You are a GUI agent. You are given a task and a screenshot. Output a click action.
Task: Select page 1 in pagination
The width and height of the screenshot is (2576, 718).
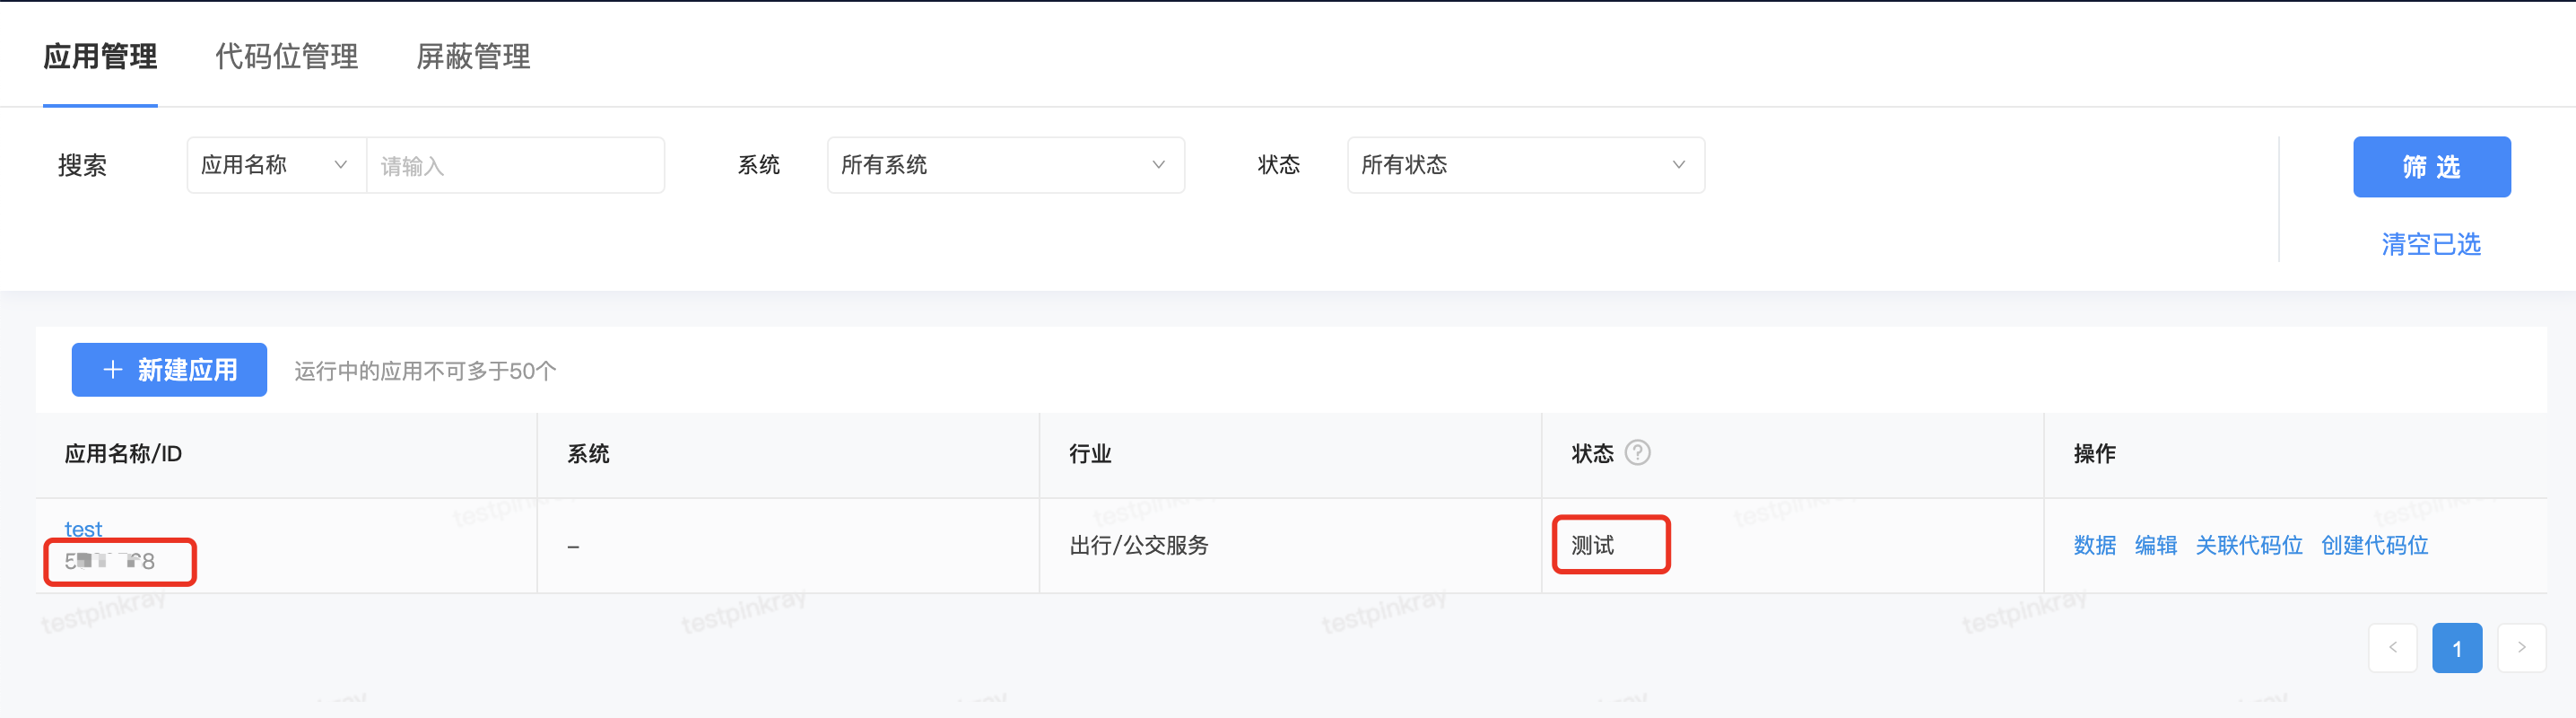click(2458, 648)
